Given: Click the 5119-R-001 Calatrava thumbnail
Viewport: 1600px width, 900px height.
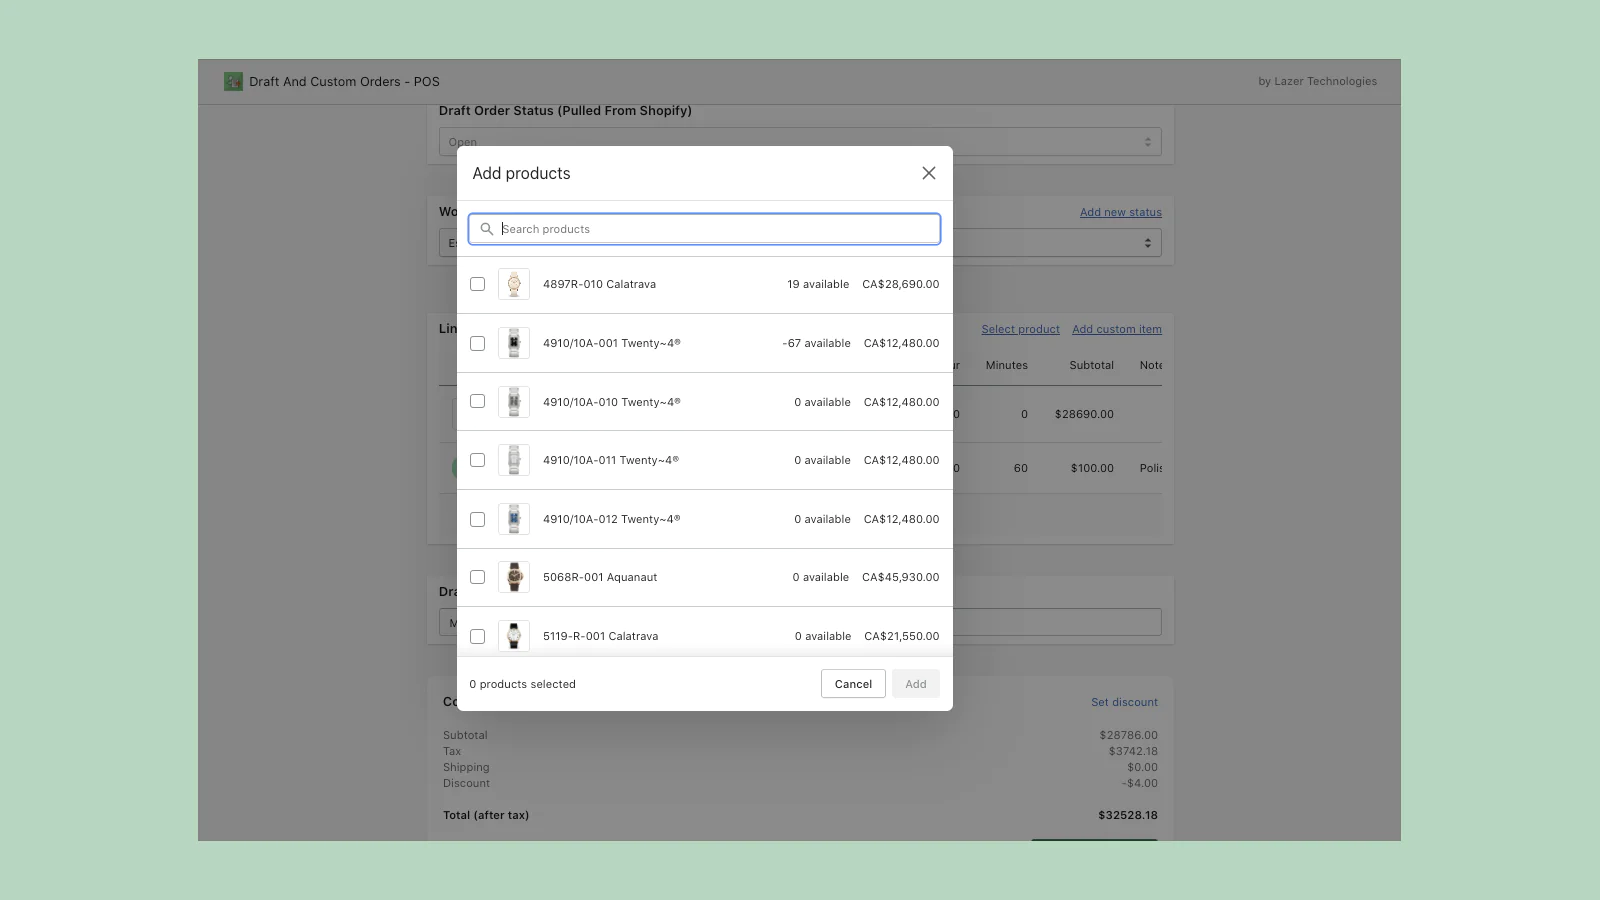Looking at the screenshot, I should coord(514,636).
